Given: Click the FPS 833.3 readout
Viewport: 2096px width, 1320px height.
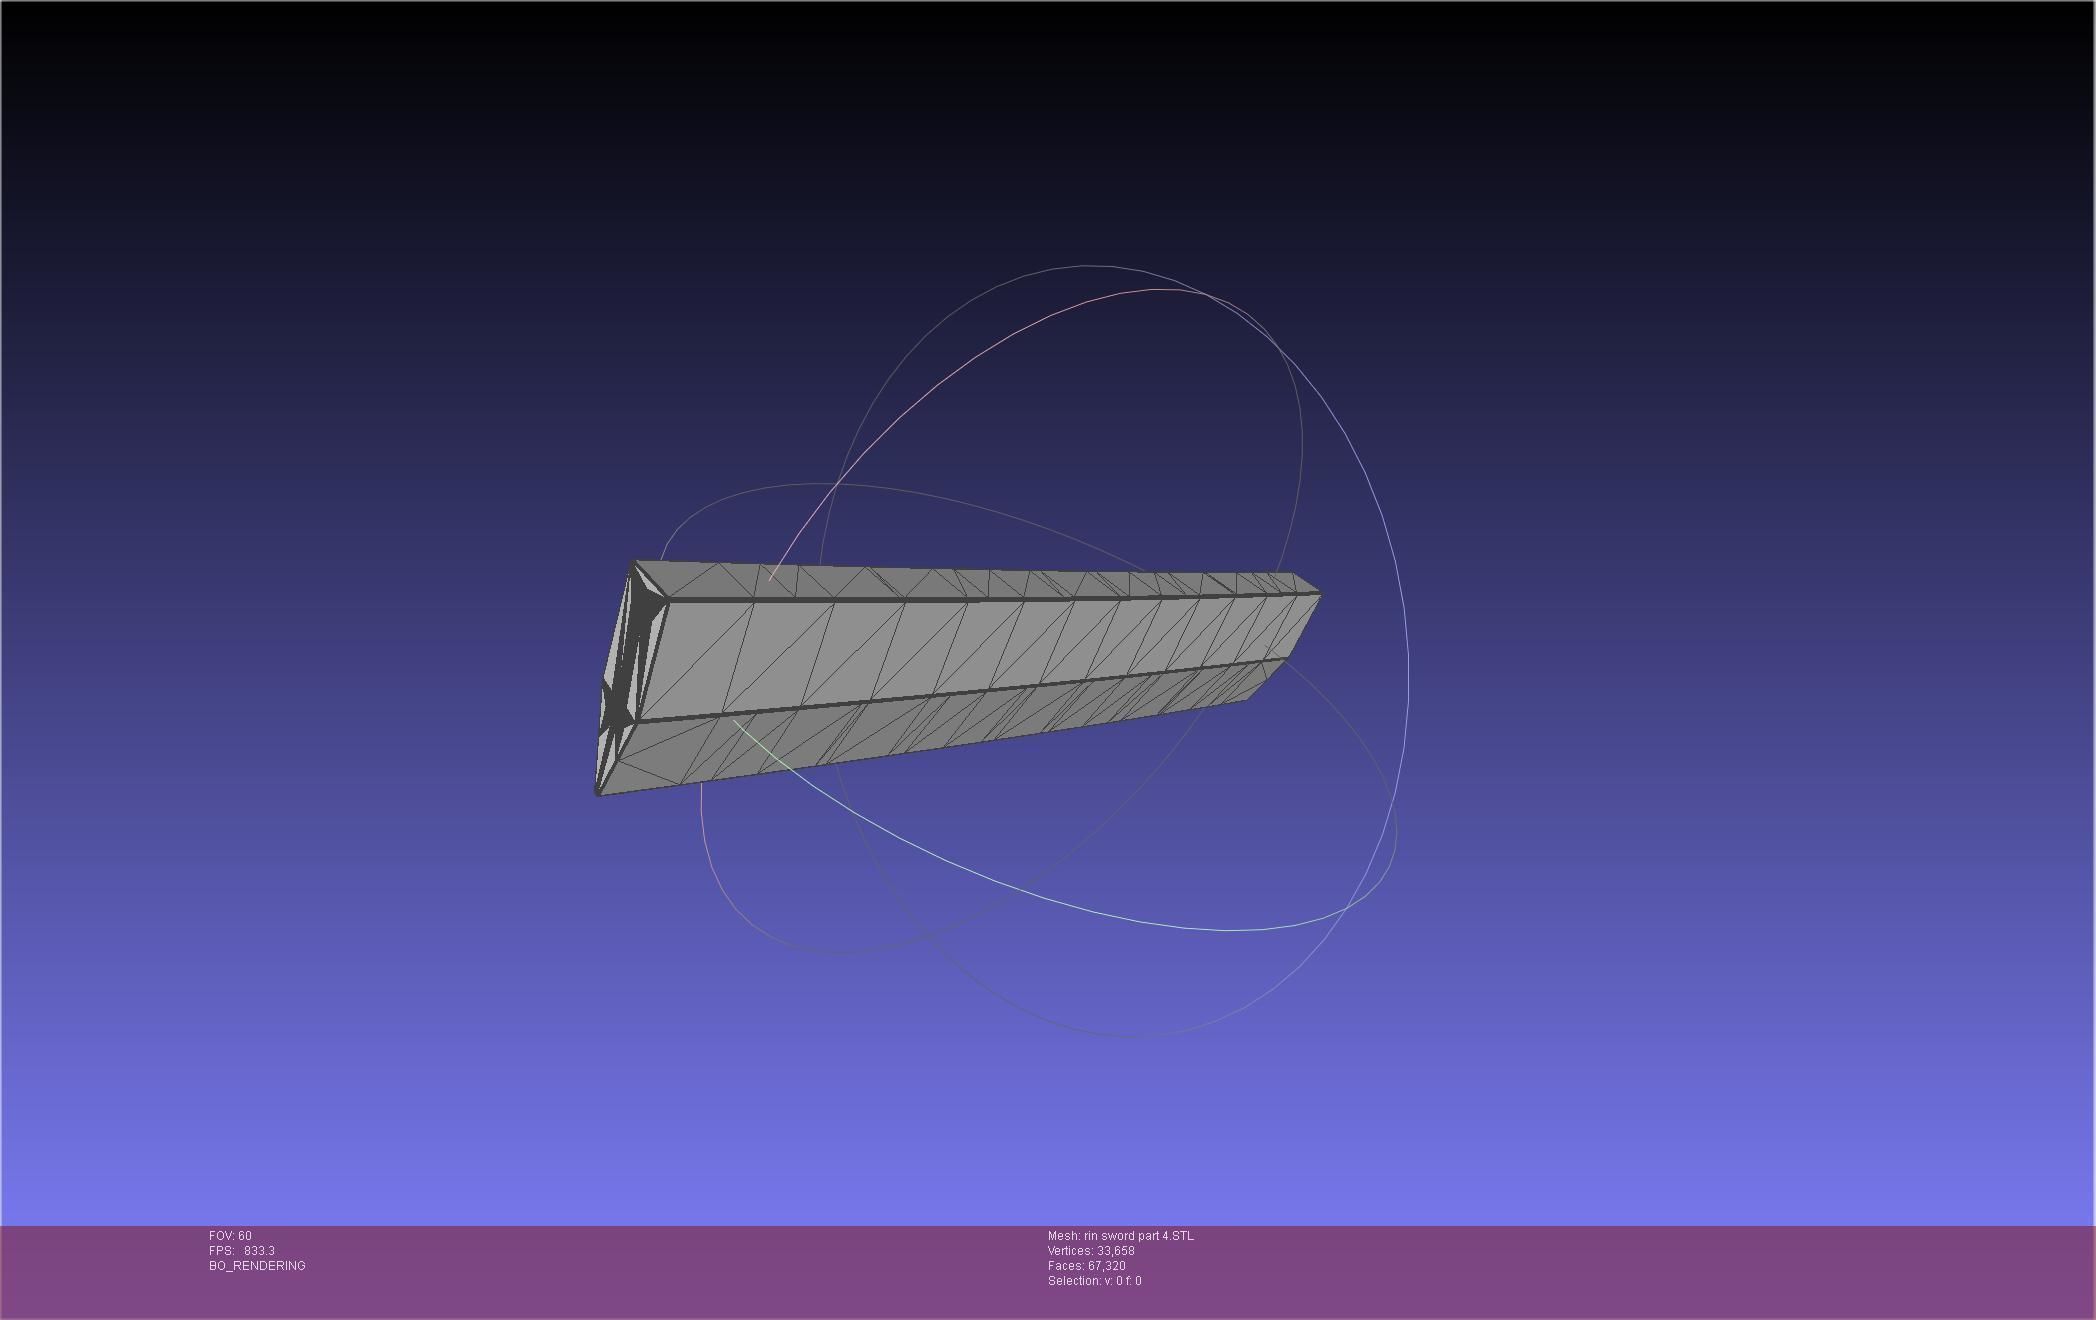Looking at the screenshot, I should pyautogui.click(x=242, y=1251).
